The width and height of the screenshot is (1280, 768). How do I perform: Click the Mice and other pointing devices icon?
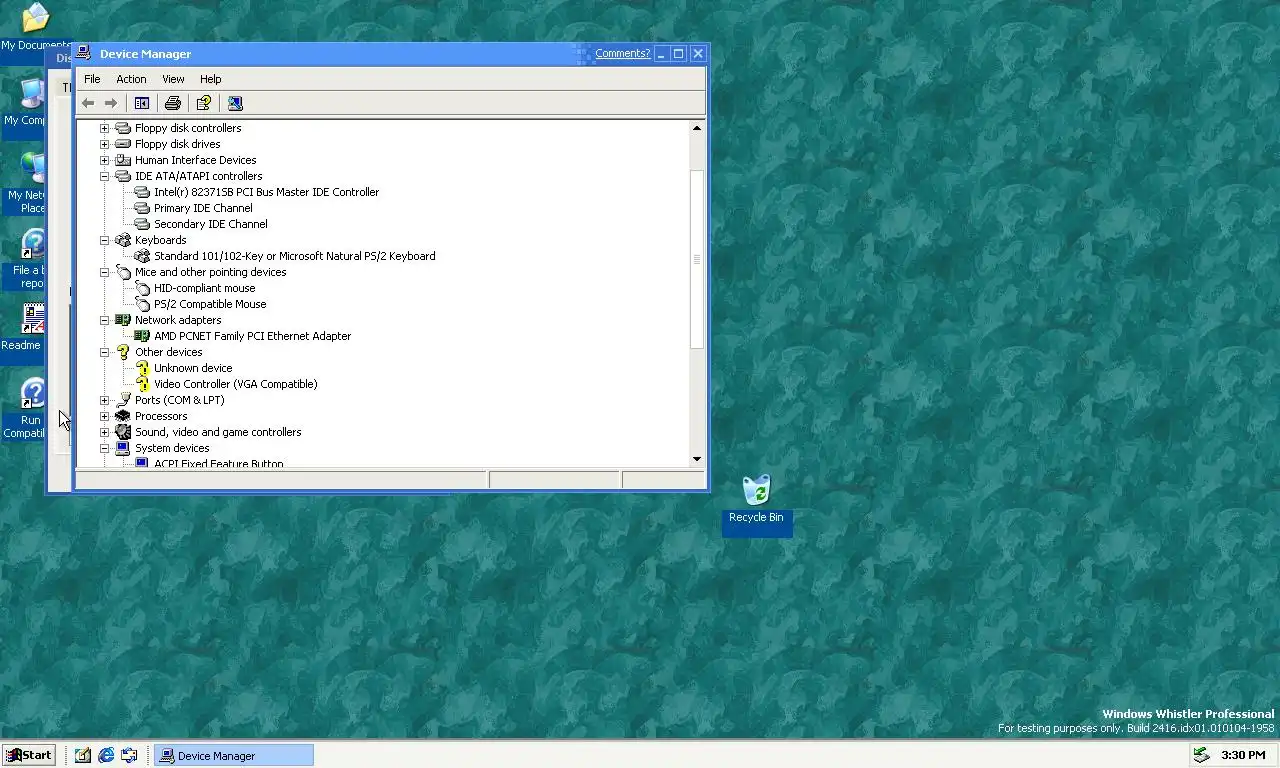pos(123,272)
